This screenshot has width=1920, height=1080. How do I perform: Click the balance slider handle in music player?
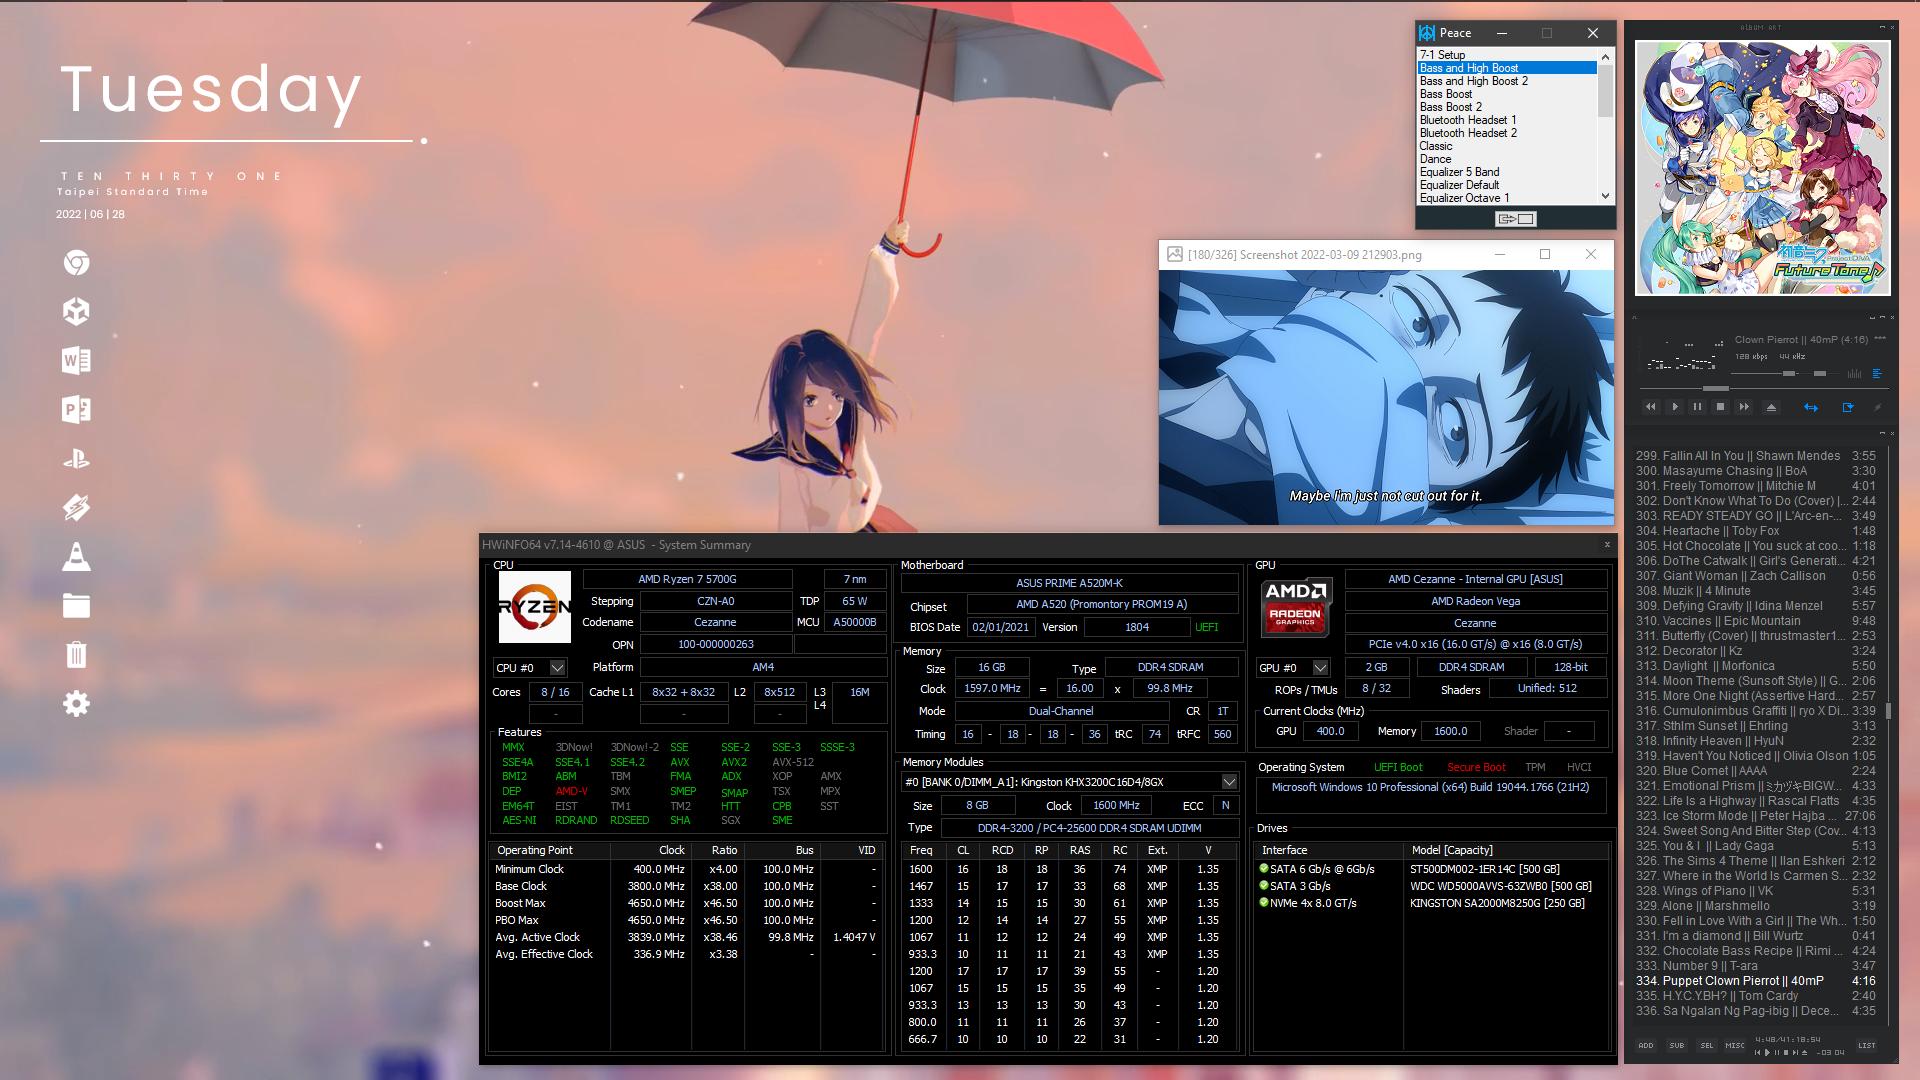click(x=1820, y=373)
